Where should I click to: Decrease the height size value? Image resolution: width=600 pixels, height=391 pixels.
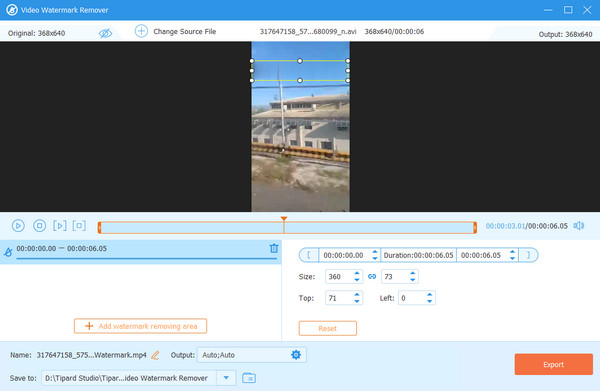(412, 280)
